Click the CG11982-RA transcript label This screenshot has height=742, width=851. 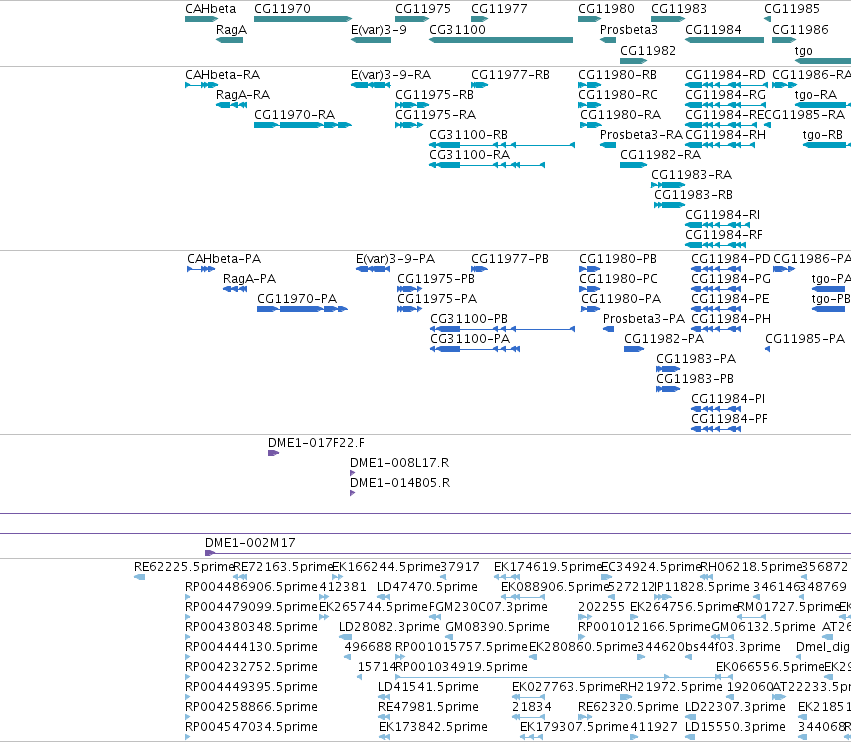[x=661, y=155]
